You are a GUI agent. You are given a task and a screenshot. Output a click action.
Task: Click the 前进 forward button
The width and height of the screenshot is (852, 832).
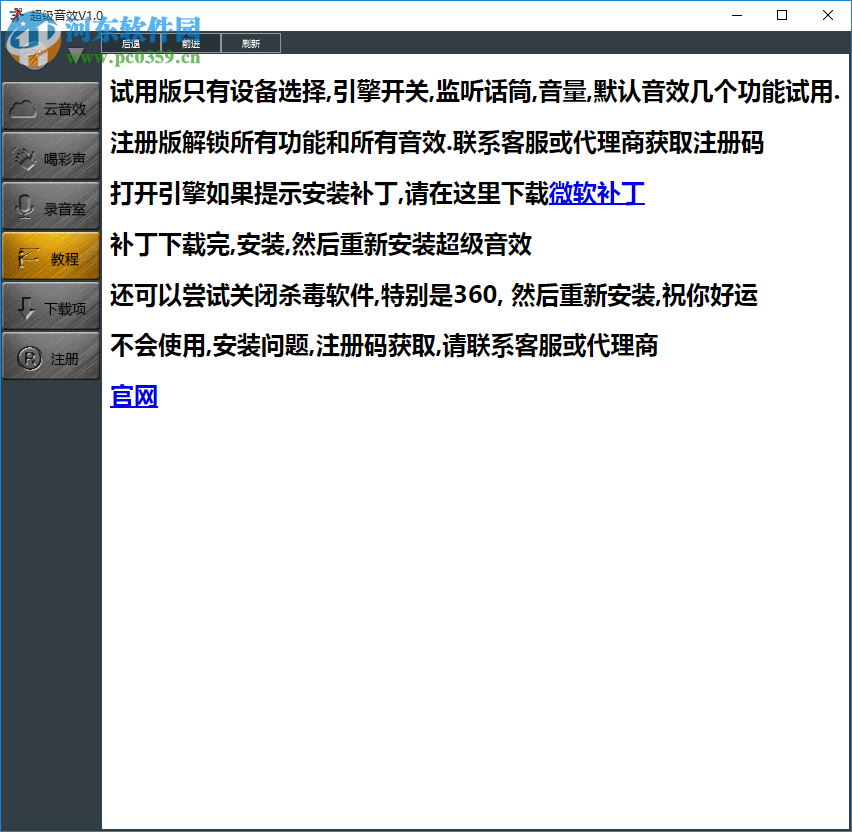click(x=190, y=43)
